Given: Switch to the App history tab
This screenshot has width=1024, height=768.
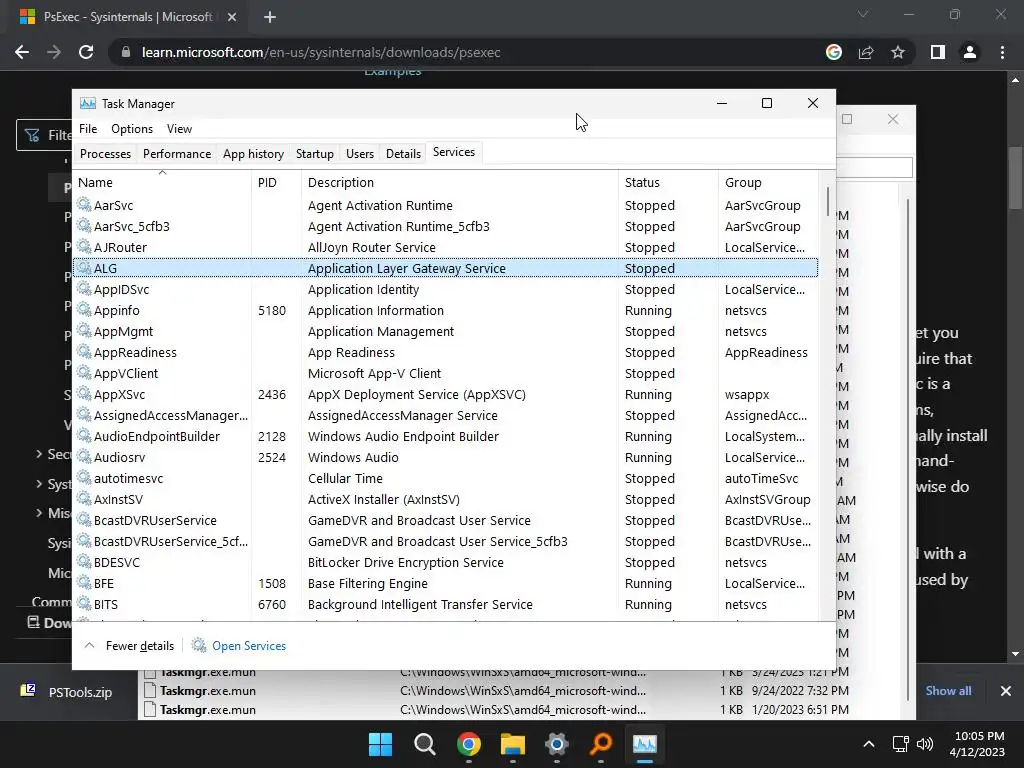Looking at the screenshot, I should point(253,153).
